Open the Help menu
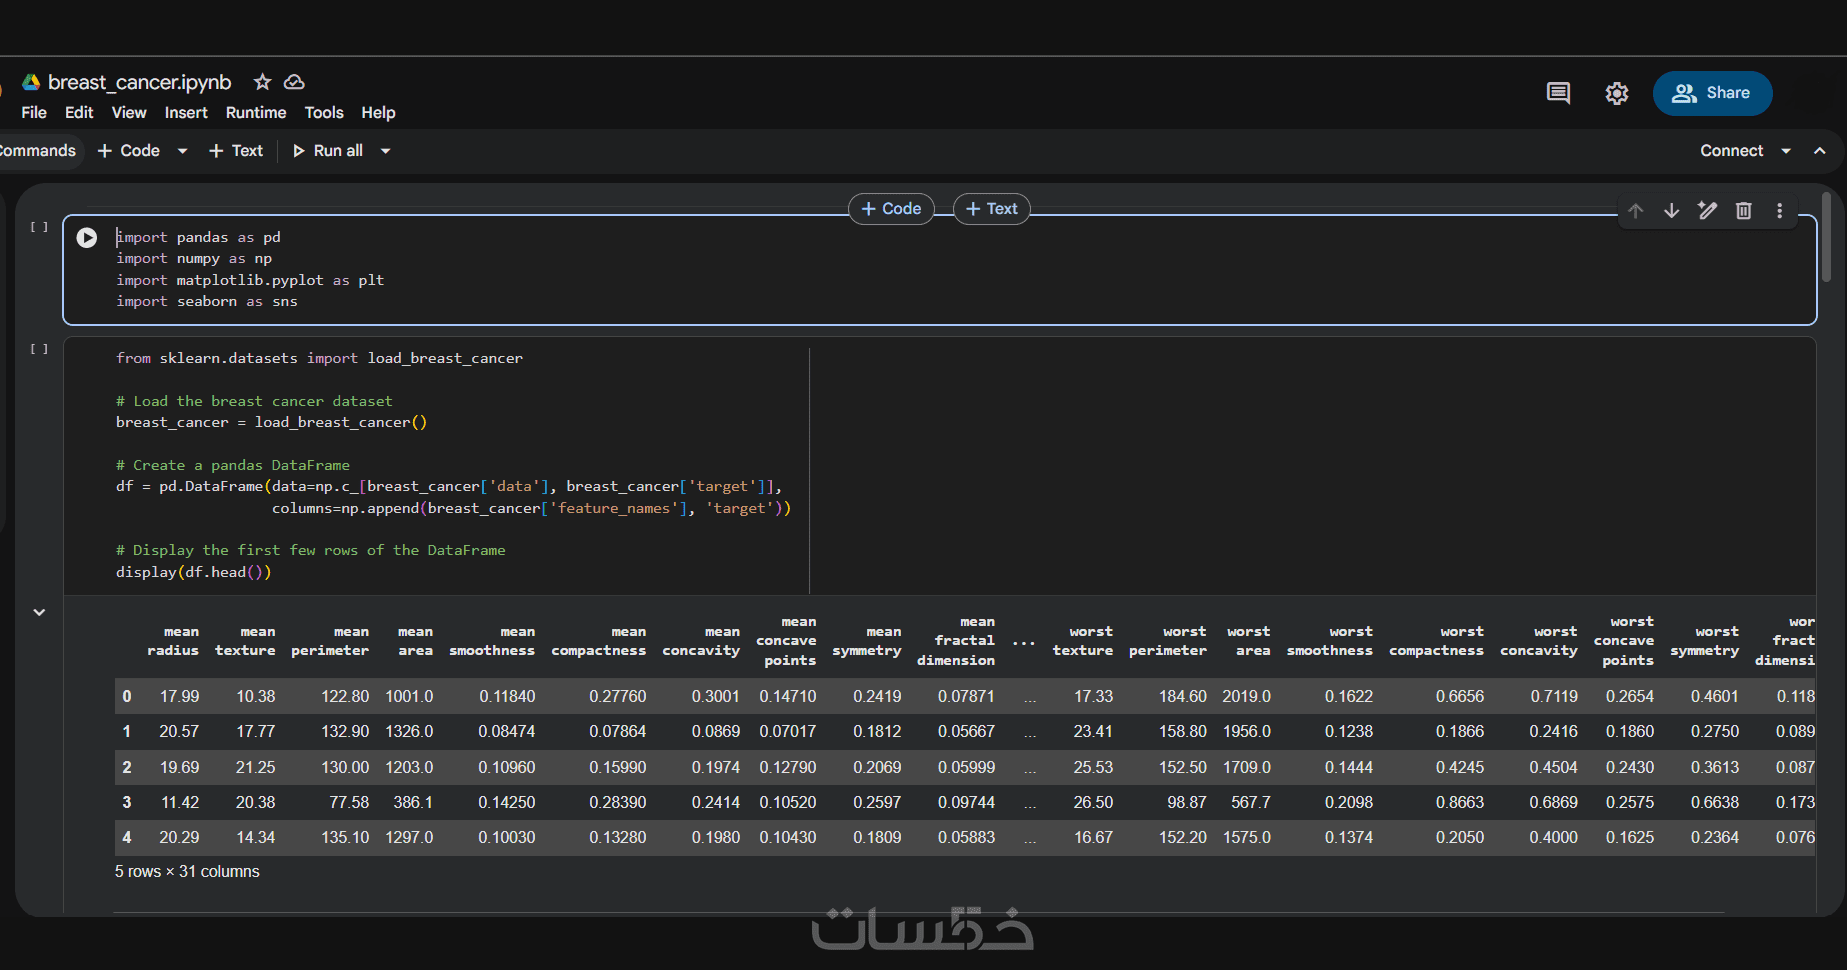This screenshot has width=1847, height=970. [378, 113]
